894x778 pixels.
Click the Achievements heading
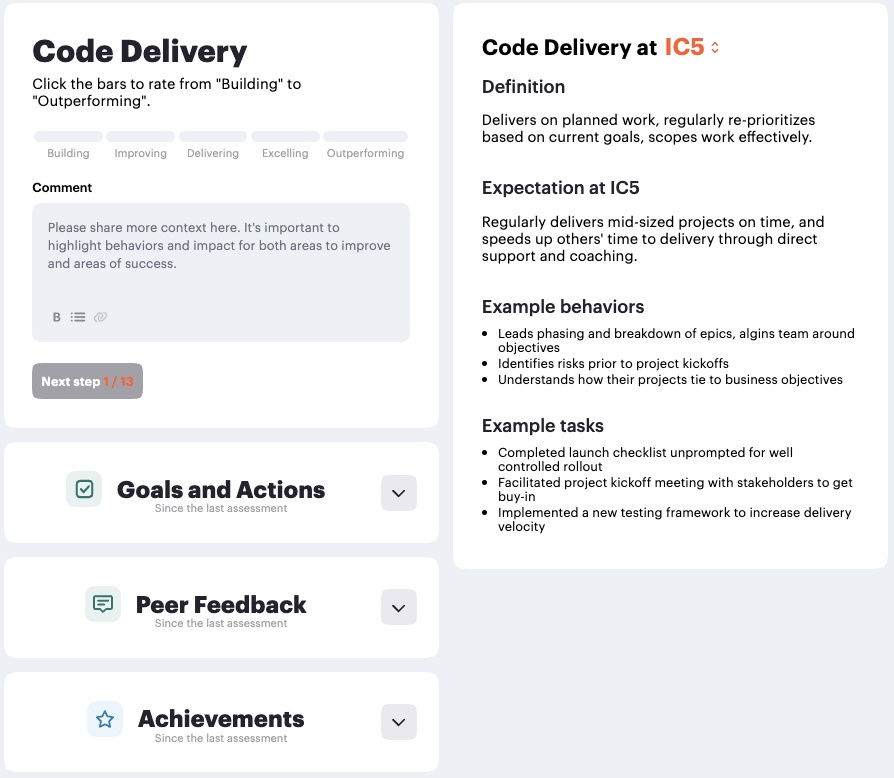click(x=221, y=719)
